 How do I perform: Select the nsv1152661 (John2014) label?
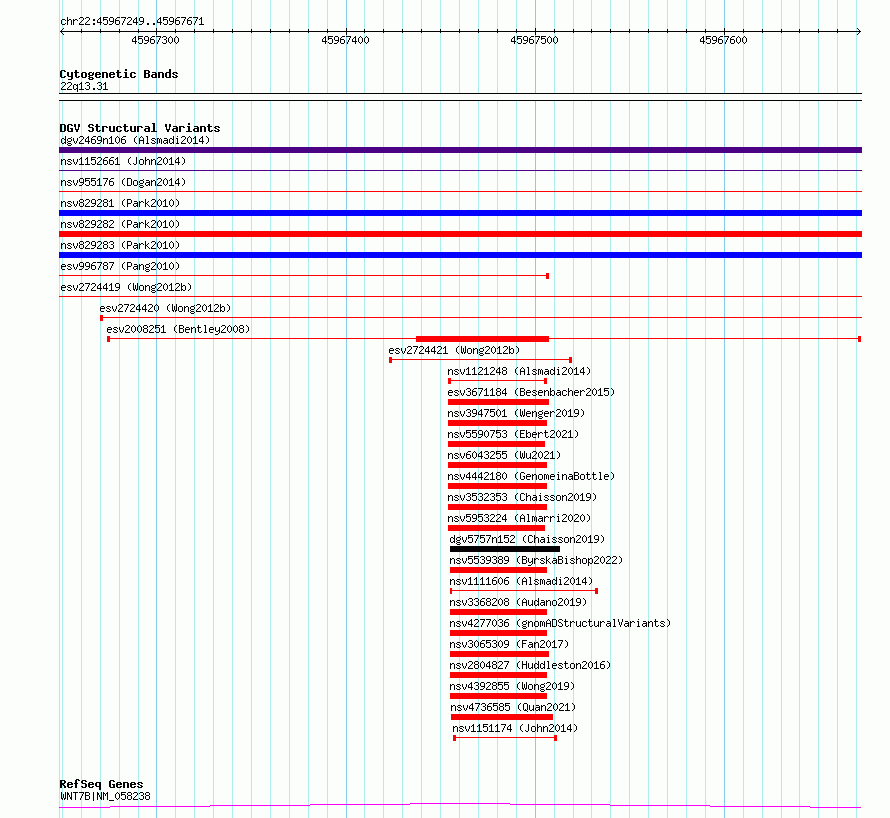123,161
